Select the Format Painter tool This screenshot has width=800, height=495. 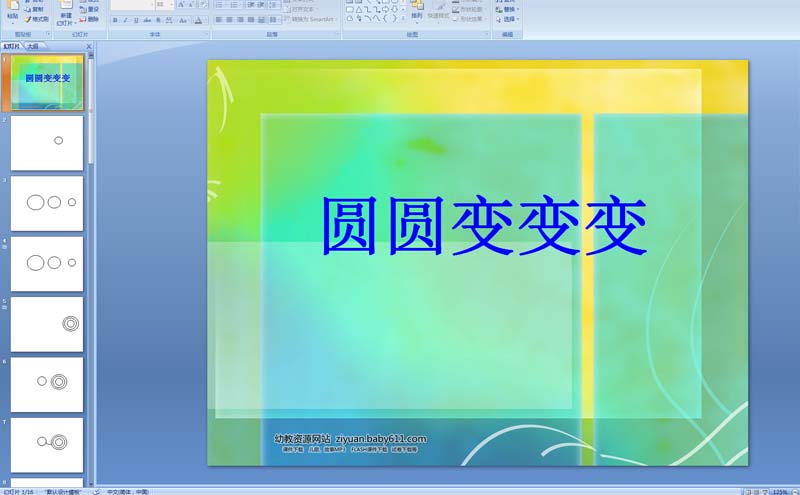click(37, 19)
